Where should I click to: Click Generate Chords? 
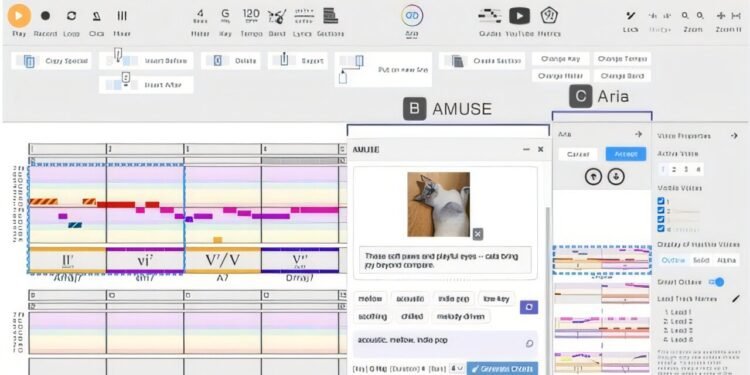click(x=502, y=368)
